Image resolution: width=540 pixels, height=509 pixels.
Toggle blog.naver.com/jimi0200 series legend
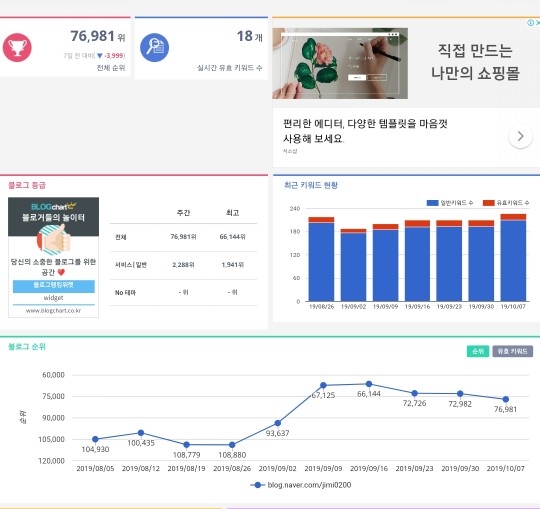tap(301, 485)
